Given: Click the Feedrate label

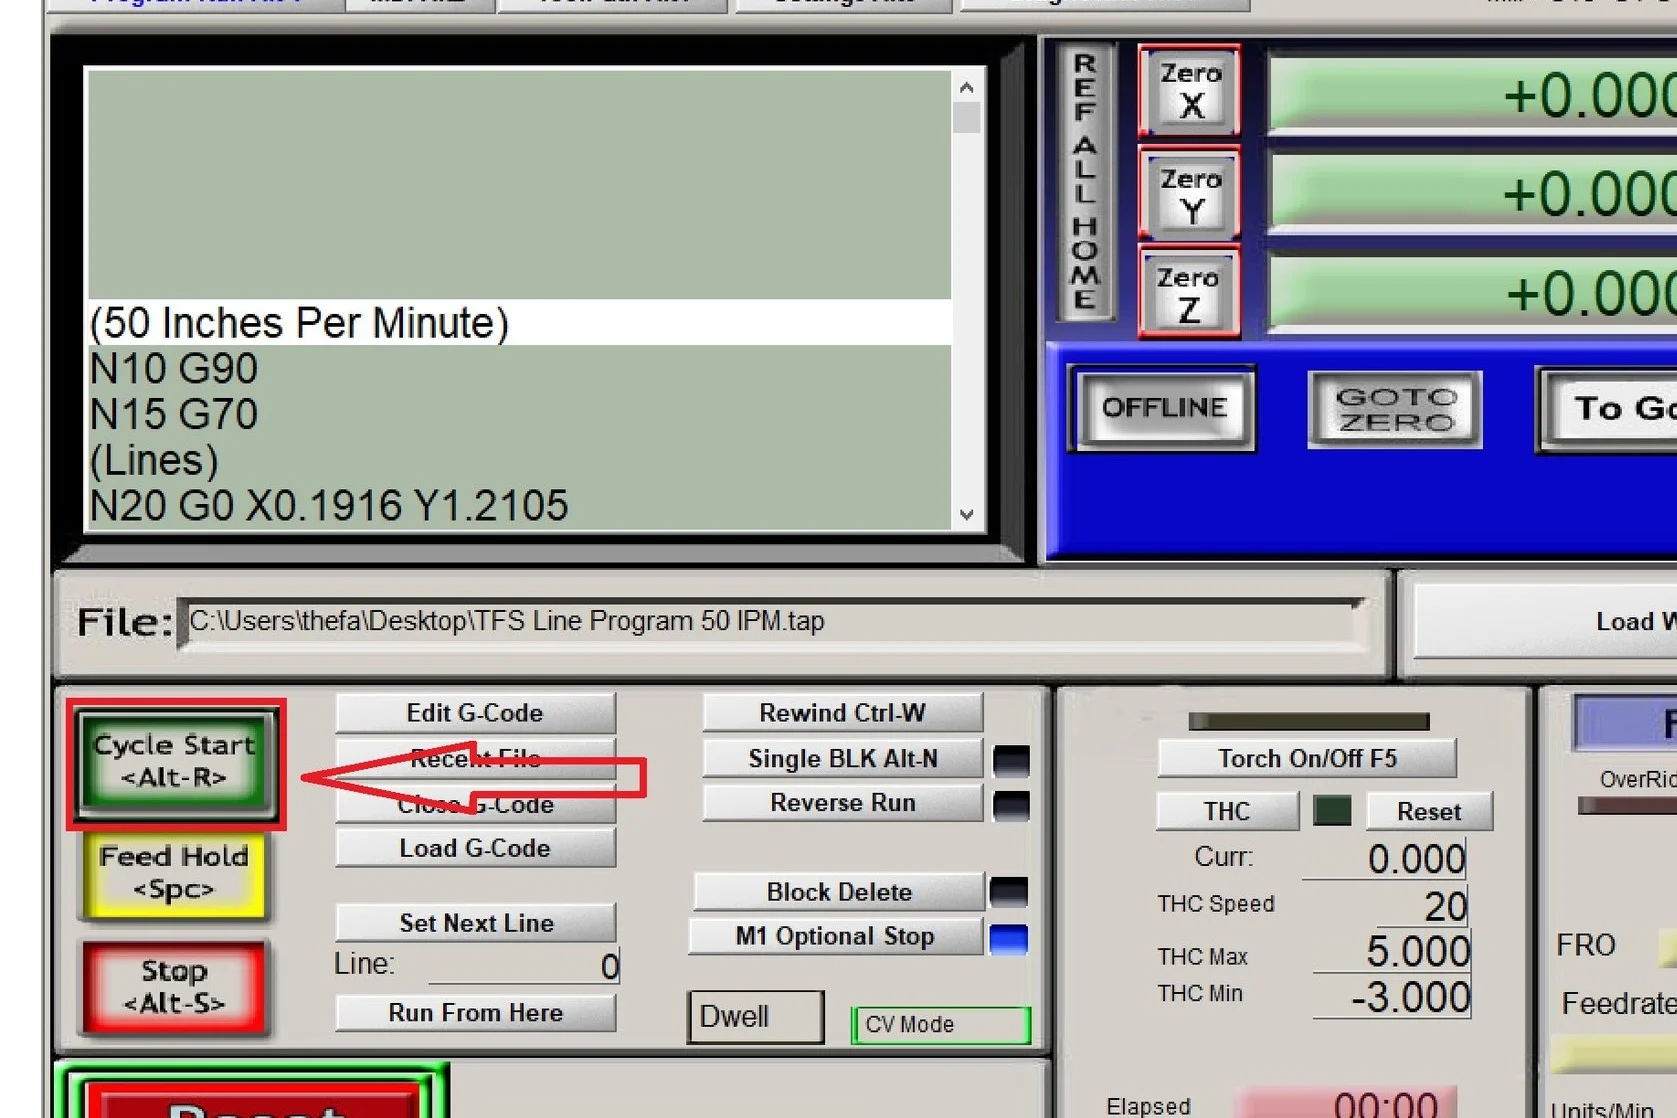Looking at the screenshot, I should tap(1619, 1003).
